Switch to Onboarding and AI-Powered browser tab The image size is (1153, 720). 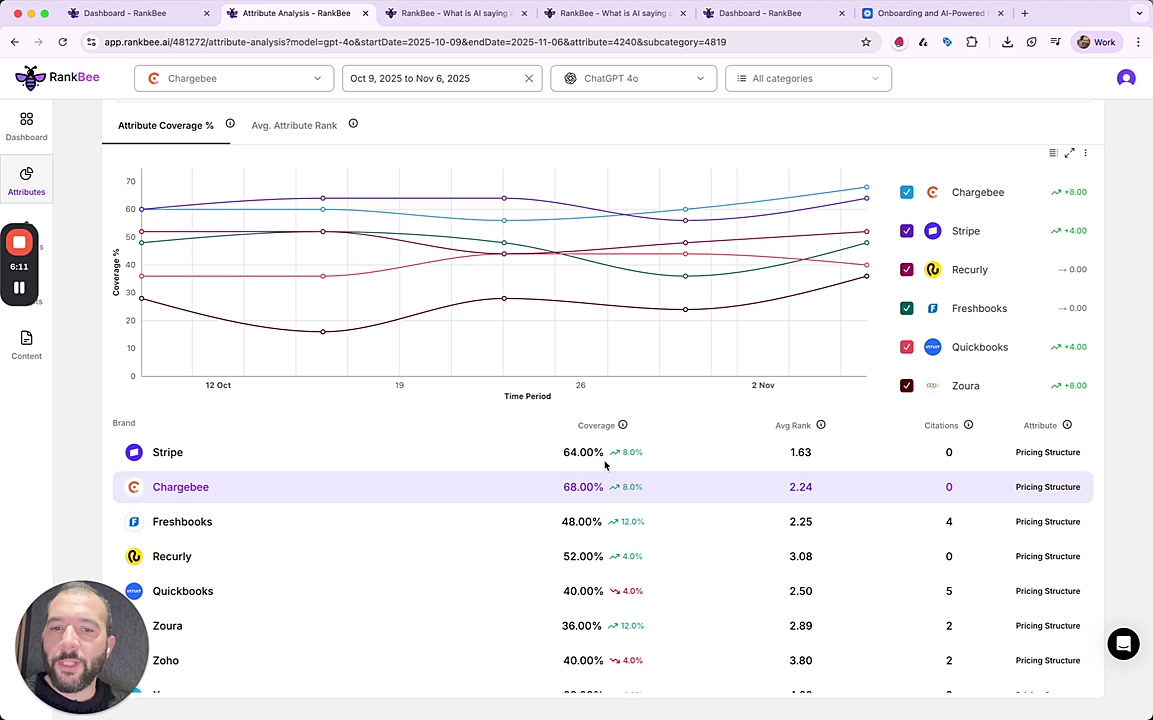(x=930, y=13)
